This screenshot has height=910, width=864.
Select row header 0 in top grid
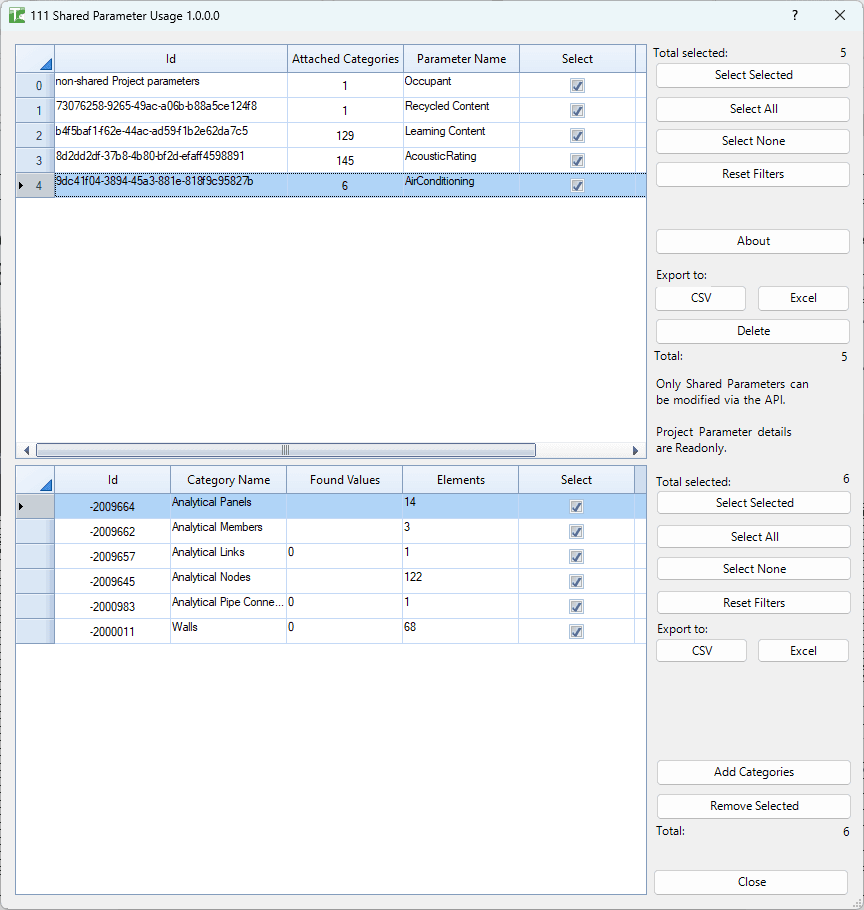click(x=35, y=85)
